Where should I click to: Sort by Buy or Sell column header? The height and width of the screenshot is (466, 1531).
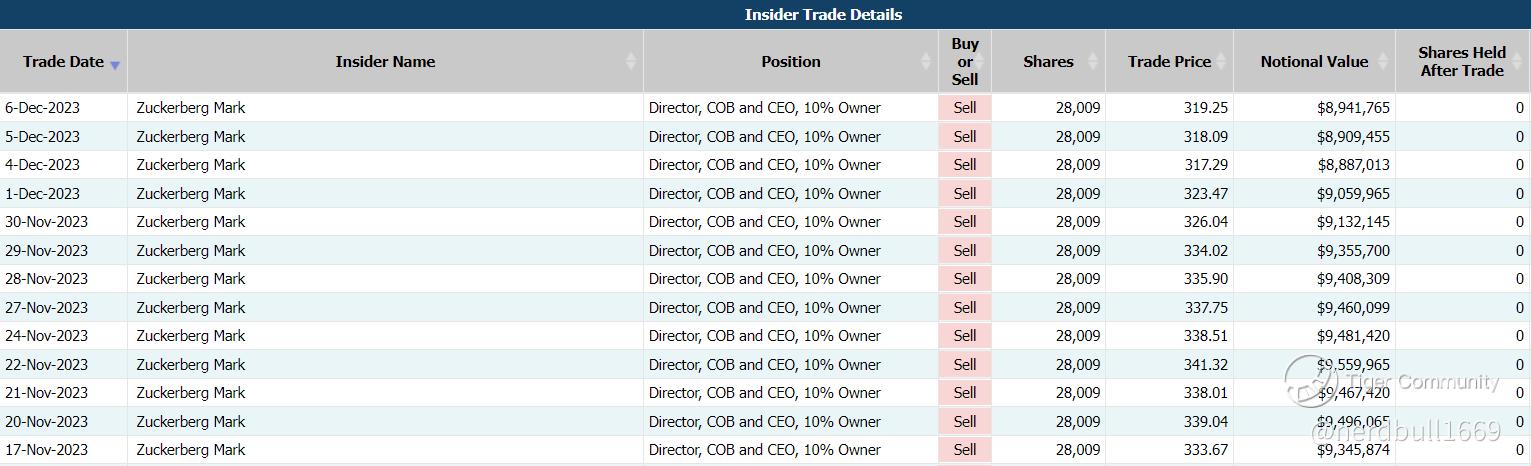click(x=964, y=61)
